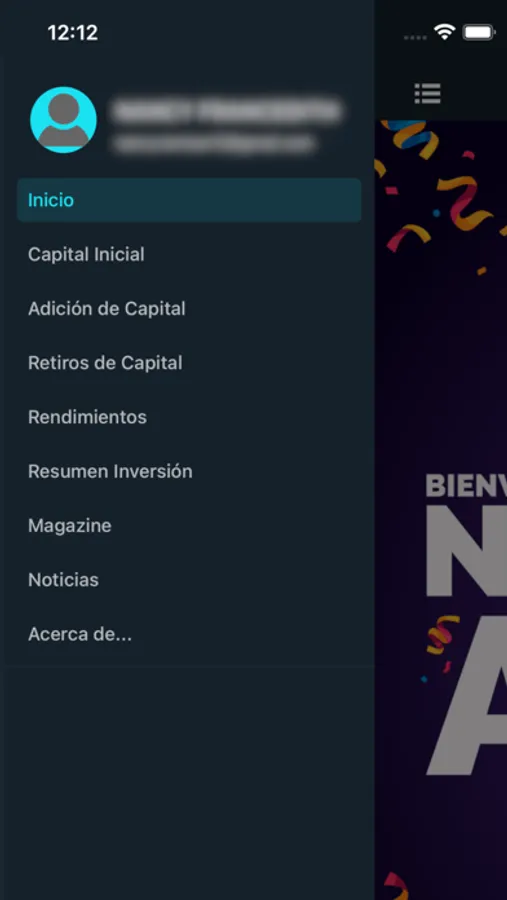Viewport: 507px width, 900px height.
Task: Tap the blurred user name text
Action: click(x=227, y=110)
